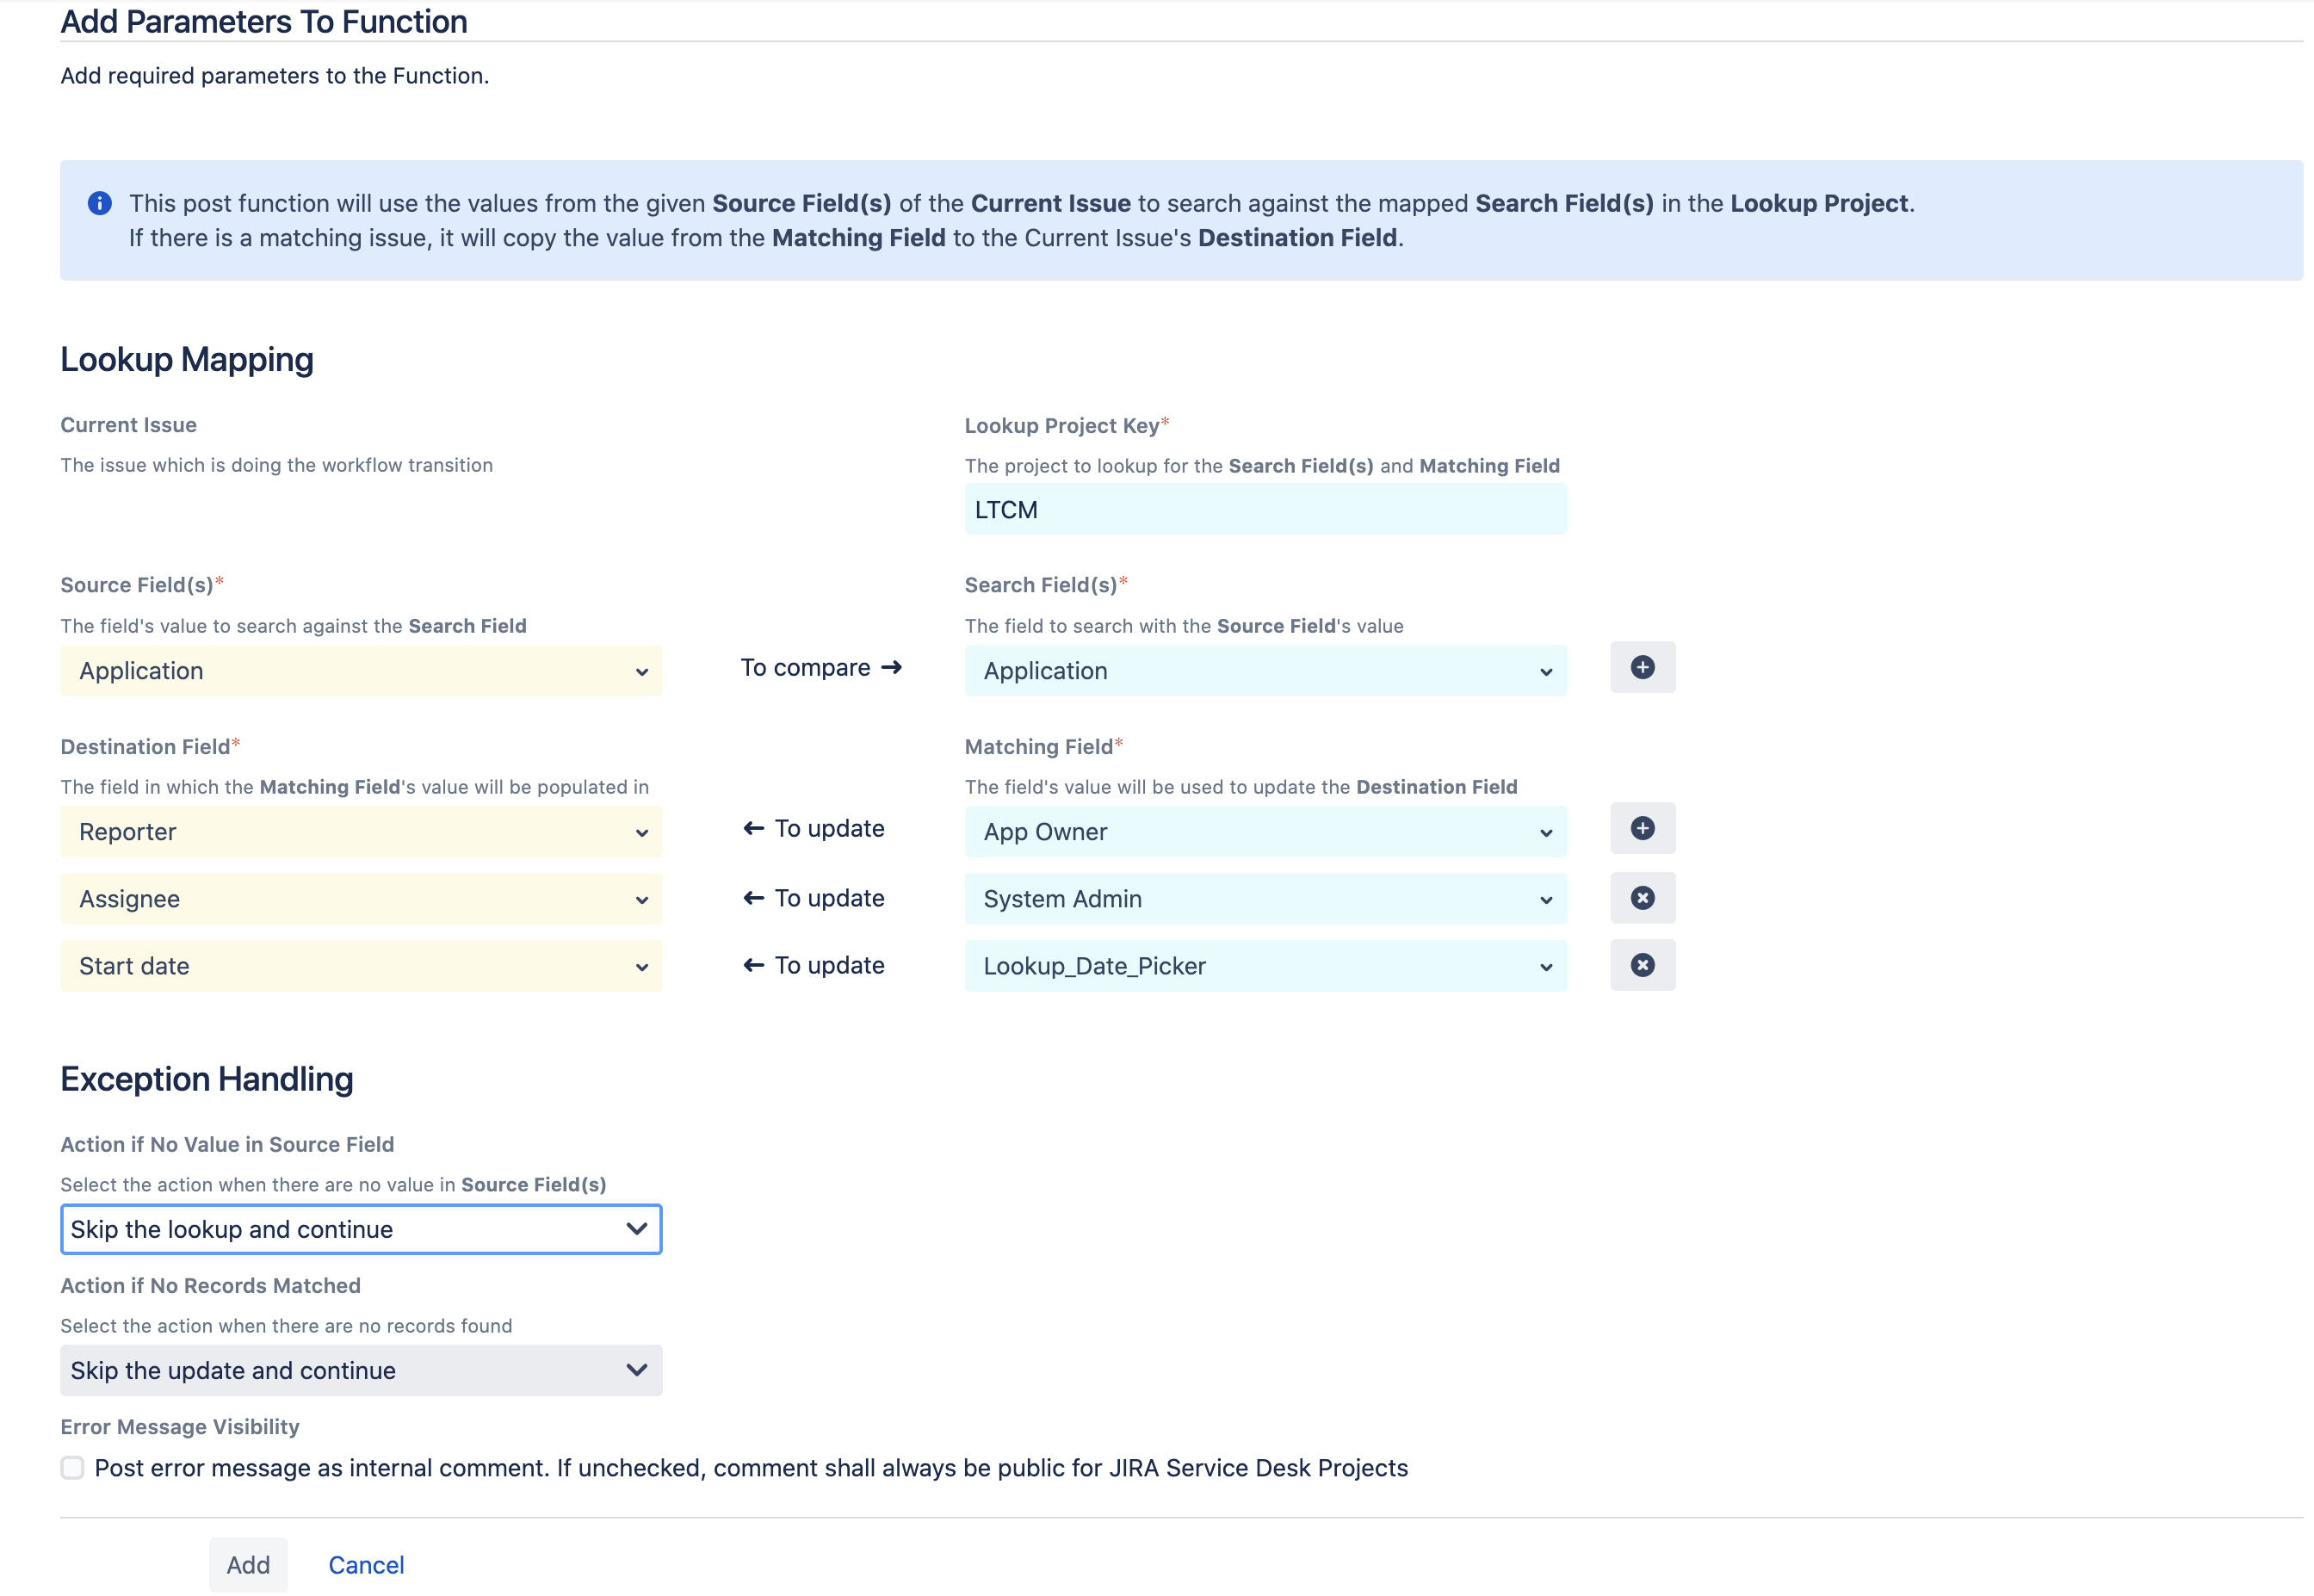Add another Matching Field row beside App Owner
Image resolution: width=2314 pixels, height=1596 pixels.
pyautogui.click(x=1642, y=828)
